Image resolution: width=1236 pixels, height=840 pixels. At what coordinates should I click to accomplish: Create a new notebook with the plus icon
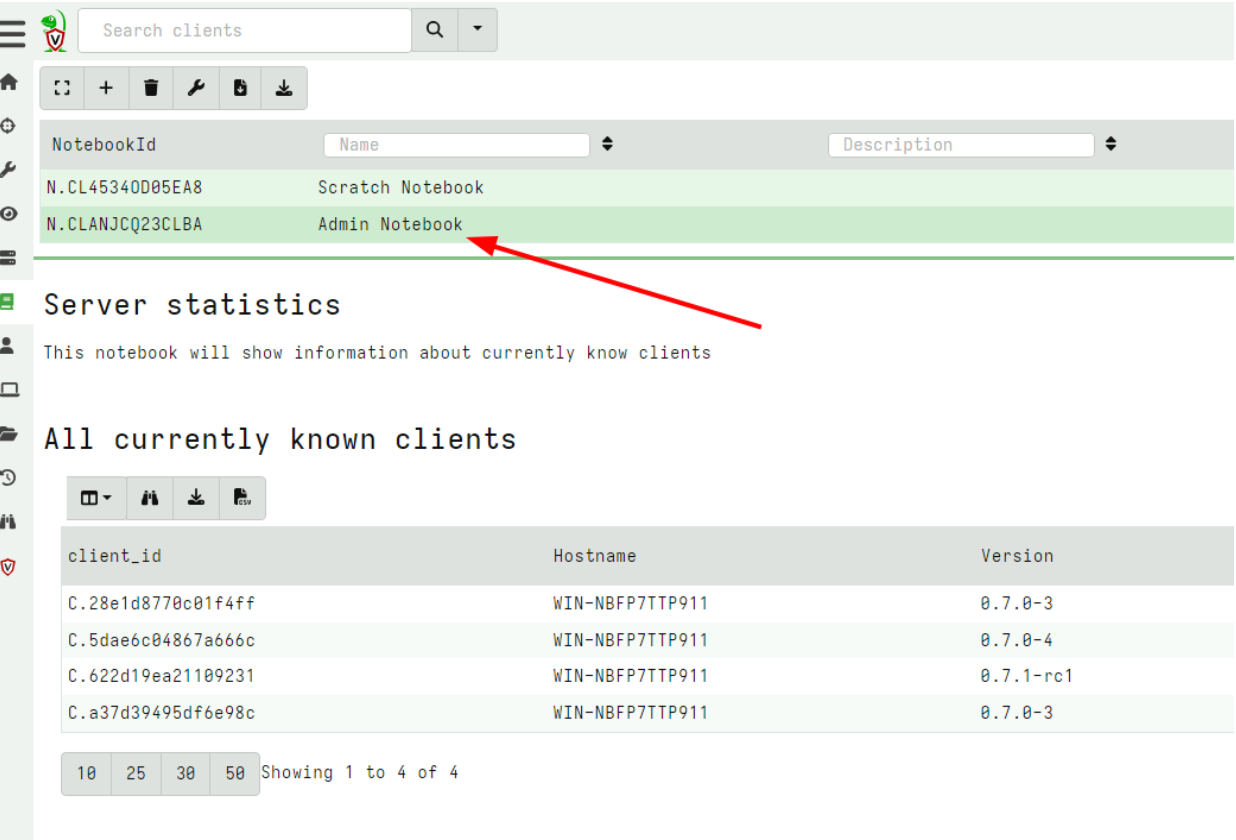[106, 88]
